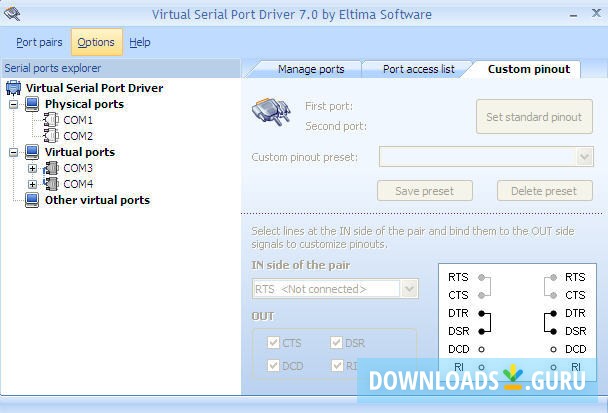Viewport: 608px width, 413px height.
Task: Click the right DTR pin dot
Action: point(553,313)
